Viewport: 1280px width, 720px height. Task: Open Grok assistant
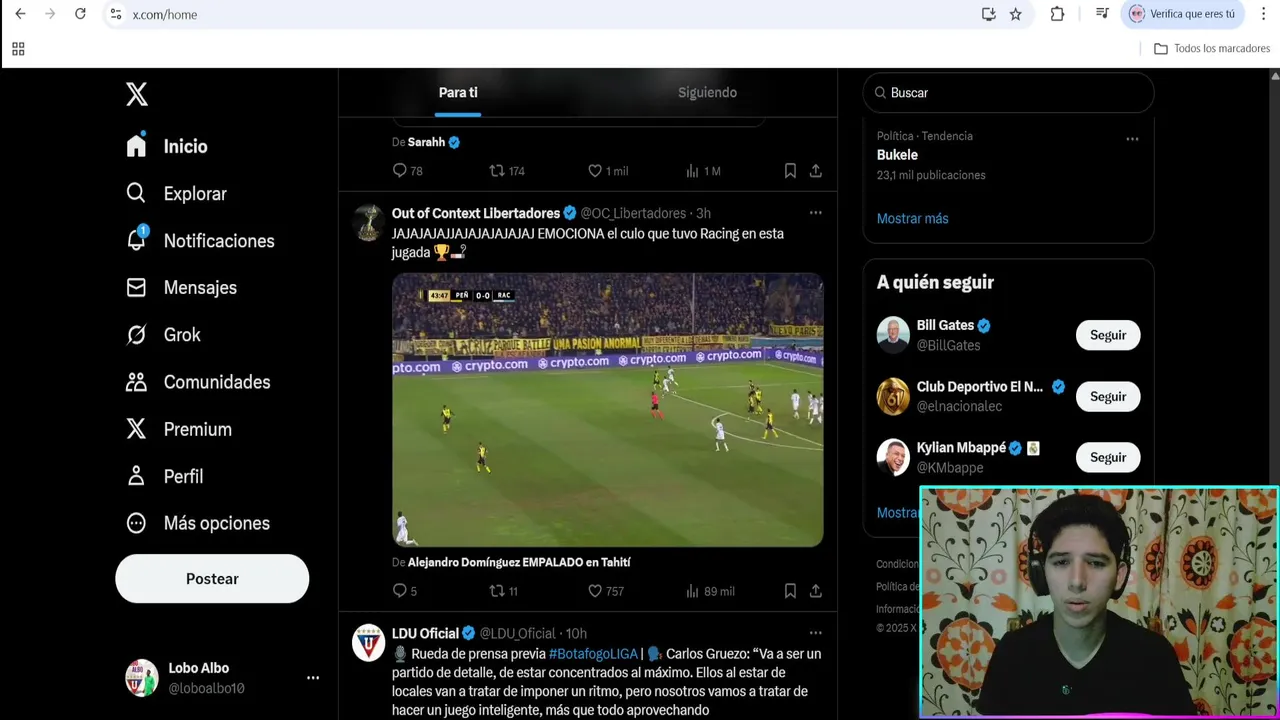[x=163, y=335]
